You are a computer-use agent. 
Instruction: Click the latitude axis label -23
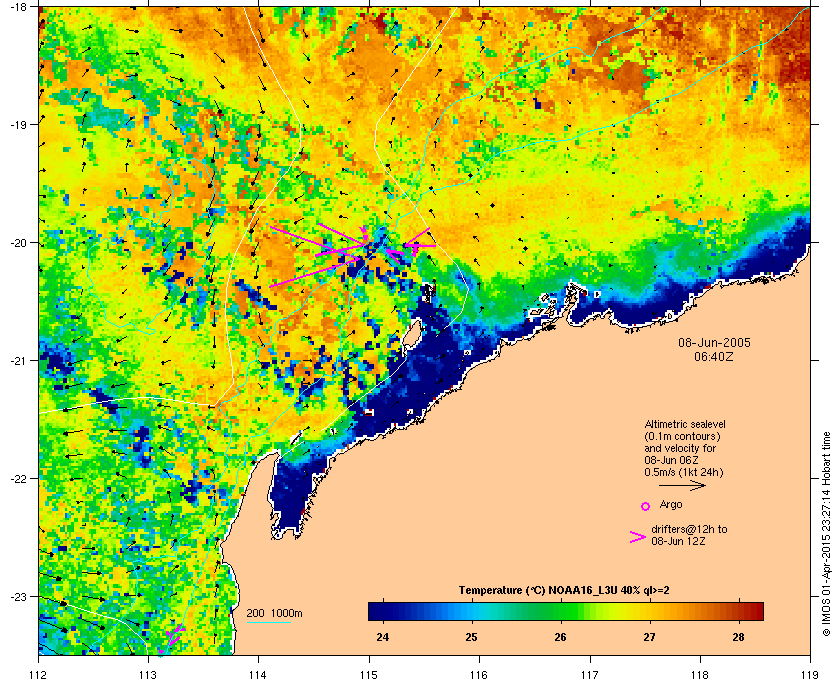(x=19, y=596)
